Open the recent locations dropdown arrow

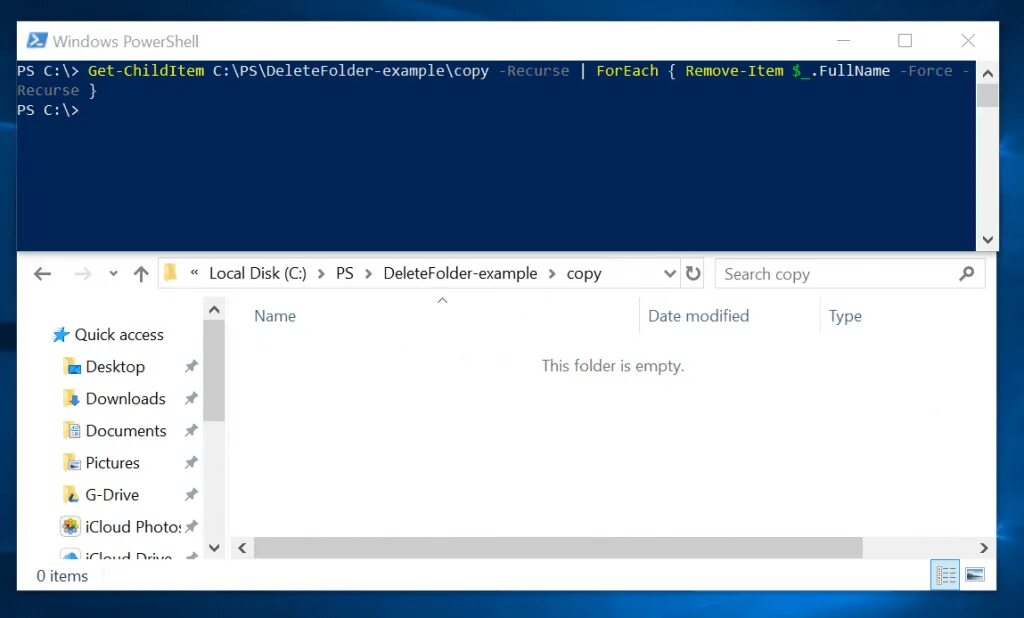coord(114,274)
